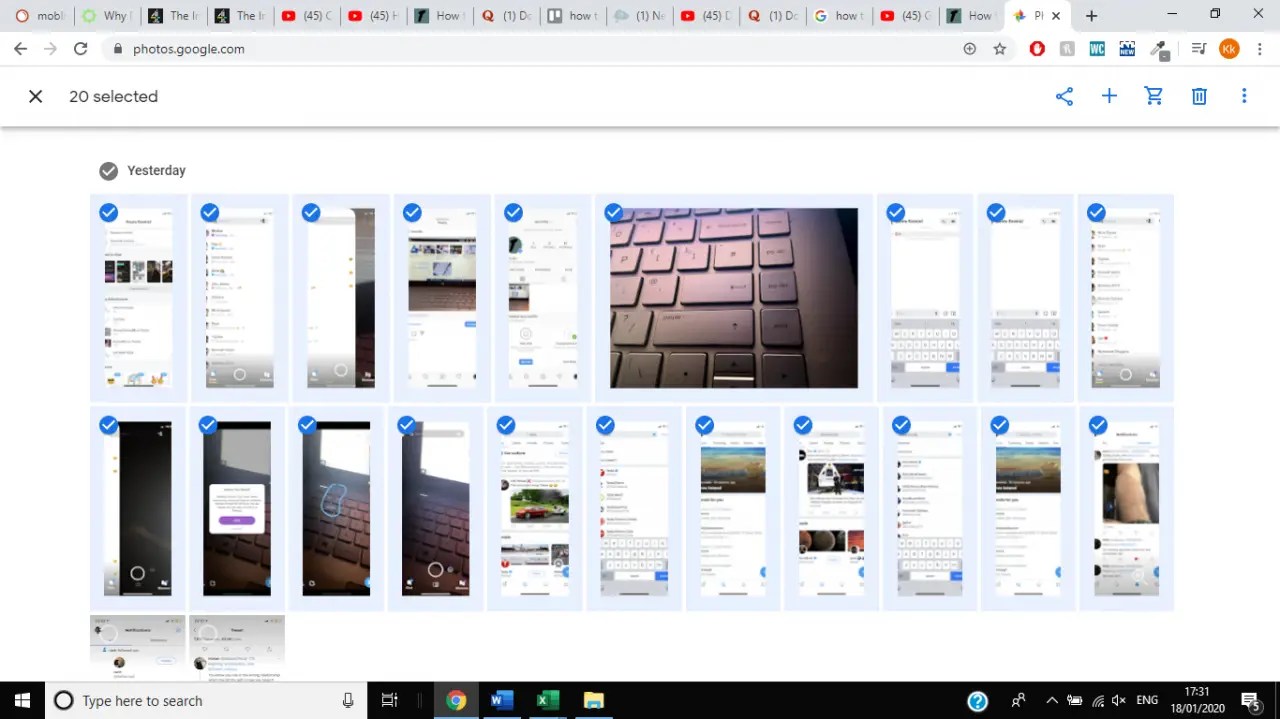Deselect the red car screenshot's checkmark

[505, 425]
